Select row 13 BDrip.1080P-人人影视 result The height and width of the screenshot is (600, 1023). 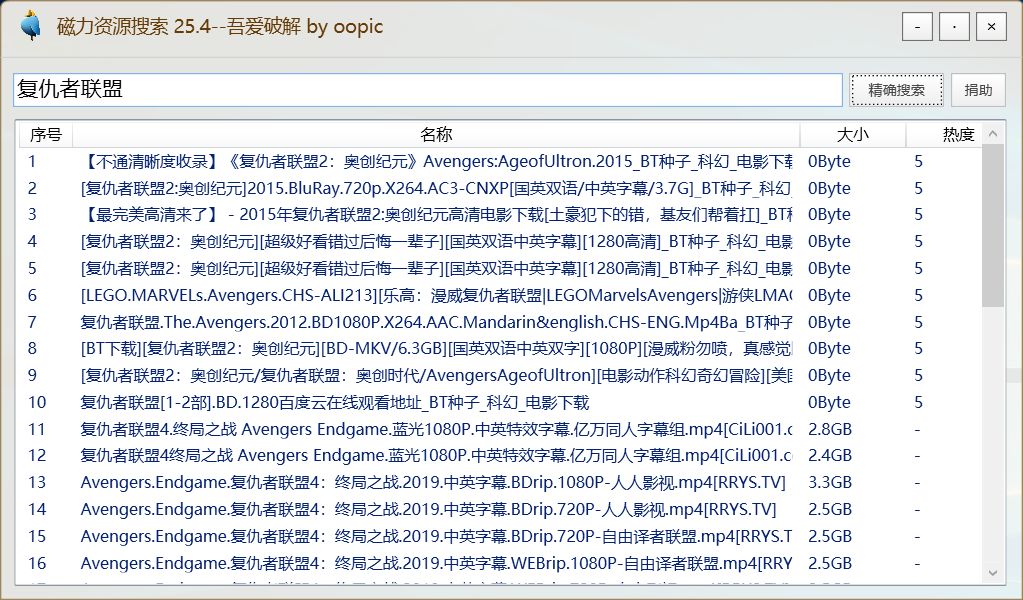[x=433, y=482]
